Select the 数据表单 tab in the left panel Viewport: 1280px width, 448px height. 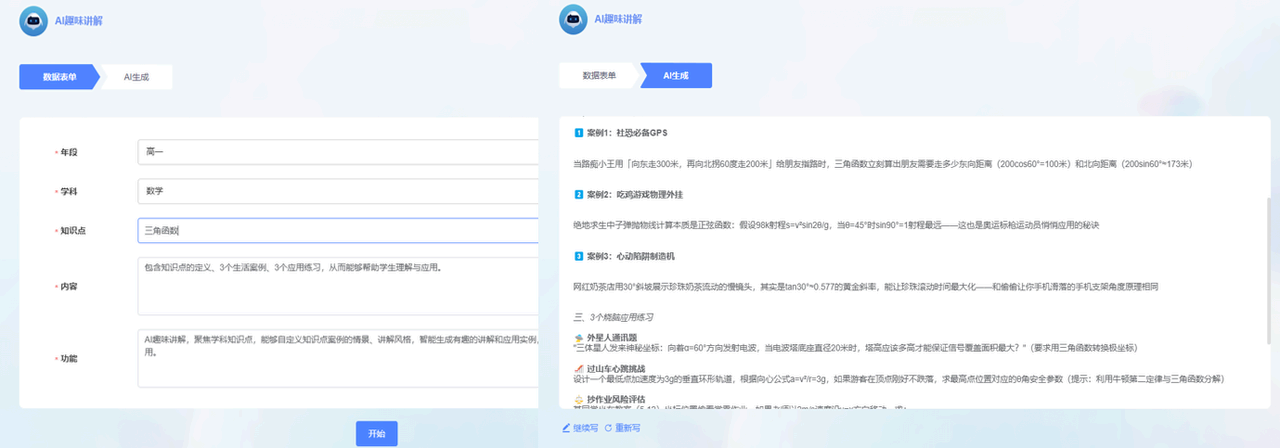pyautogui.click(x=60, y=77)
